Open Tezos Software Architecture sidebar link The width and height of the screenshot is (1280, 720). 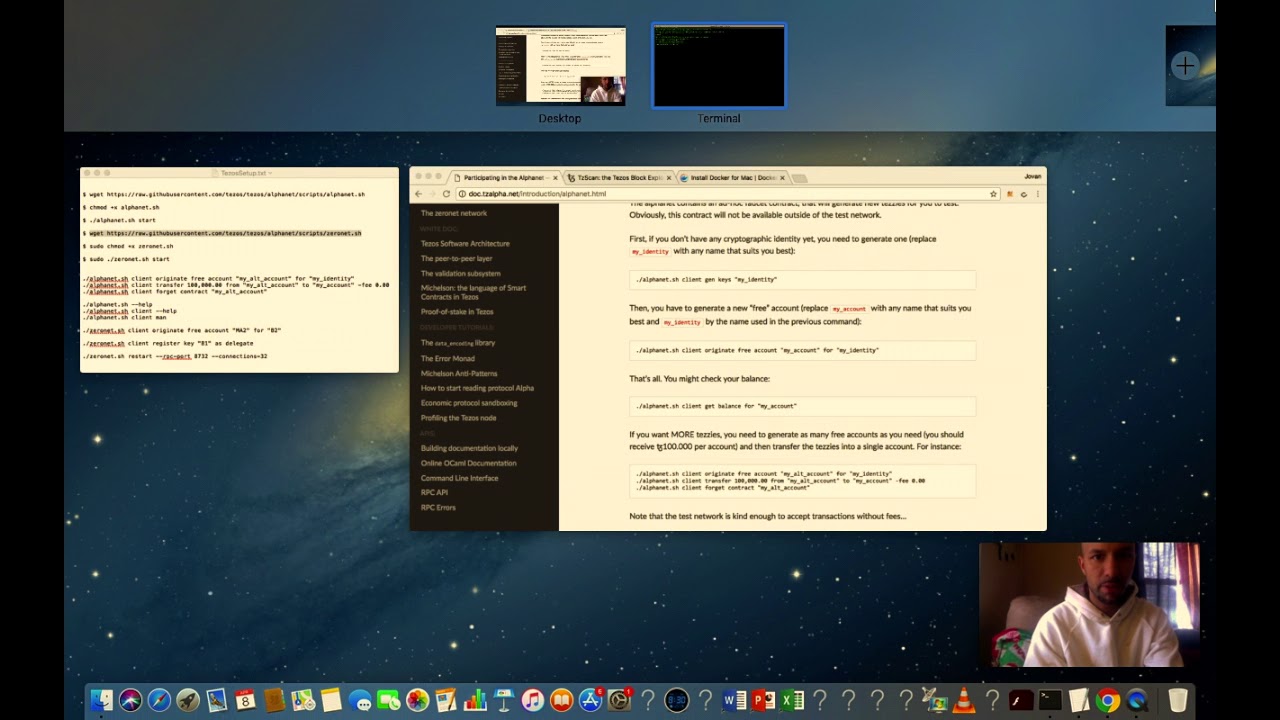pos(465,243)
